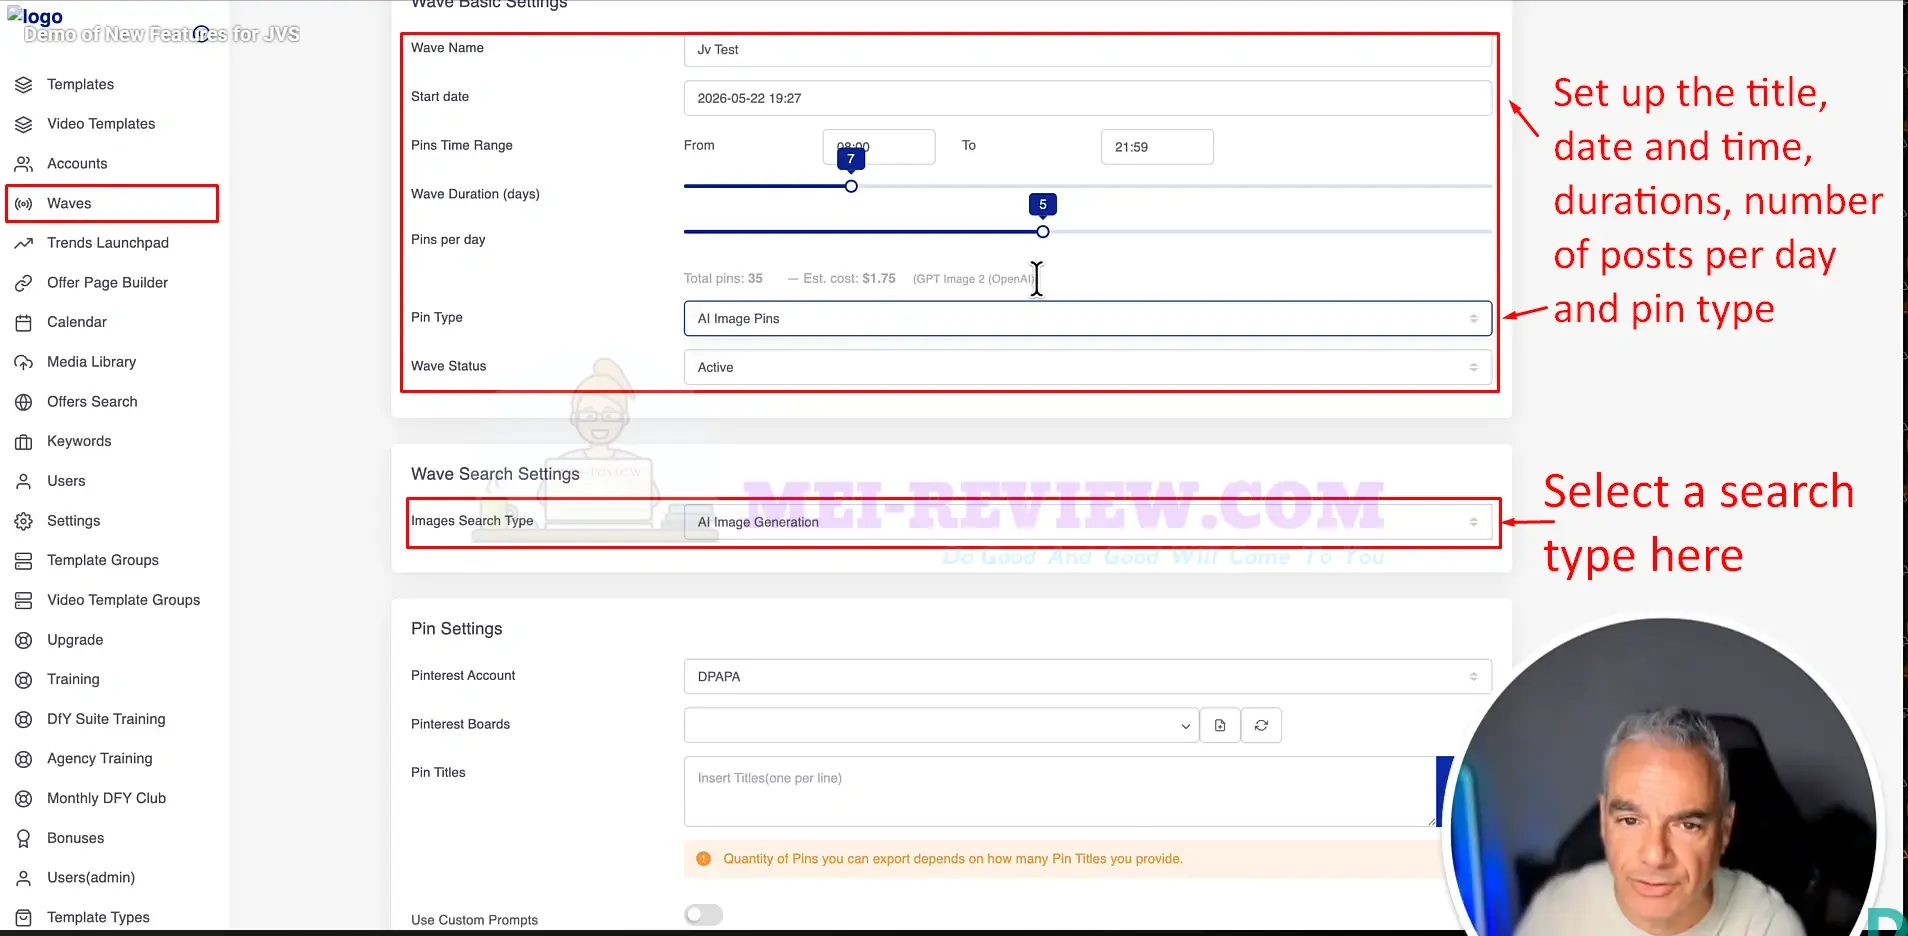The width and height of the screenshot is (1908, 936).
Task: Open Users(admin) sidebar link
Action: tap(91, 878)
